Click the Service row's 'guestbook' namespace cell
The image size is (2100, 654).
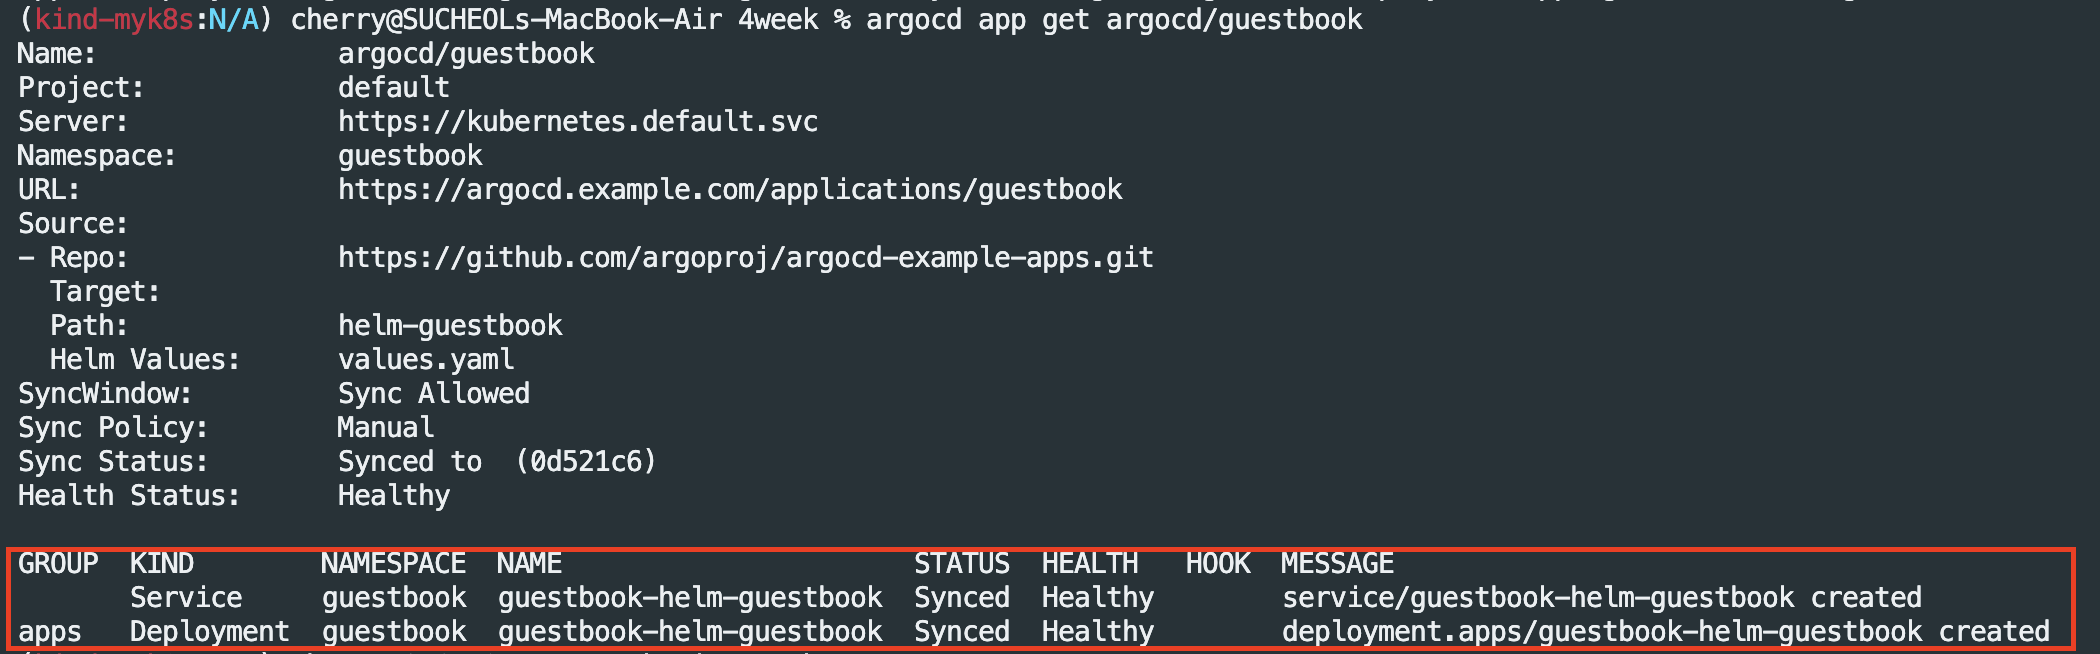coord(394,598)
